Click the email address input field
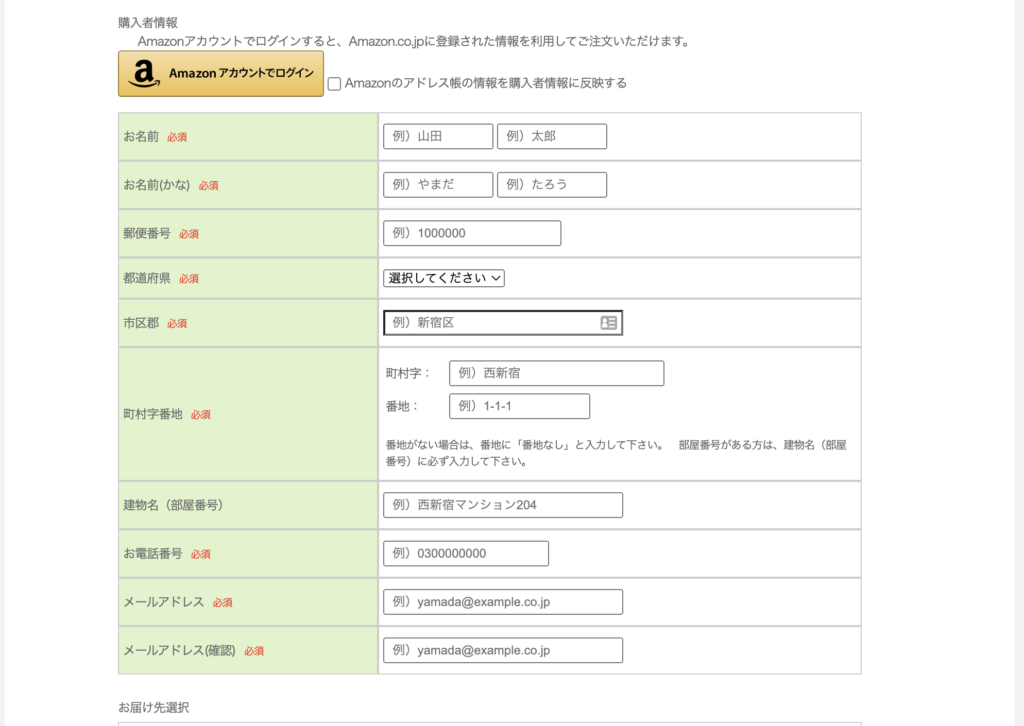This screenshot has width=1024, height=726. coord(503,602)
